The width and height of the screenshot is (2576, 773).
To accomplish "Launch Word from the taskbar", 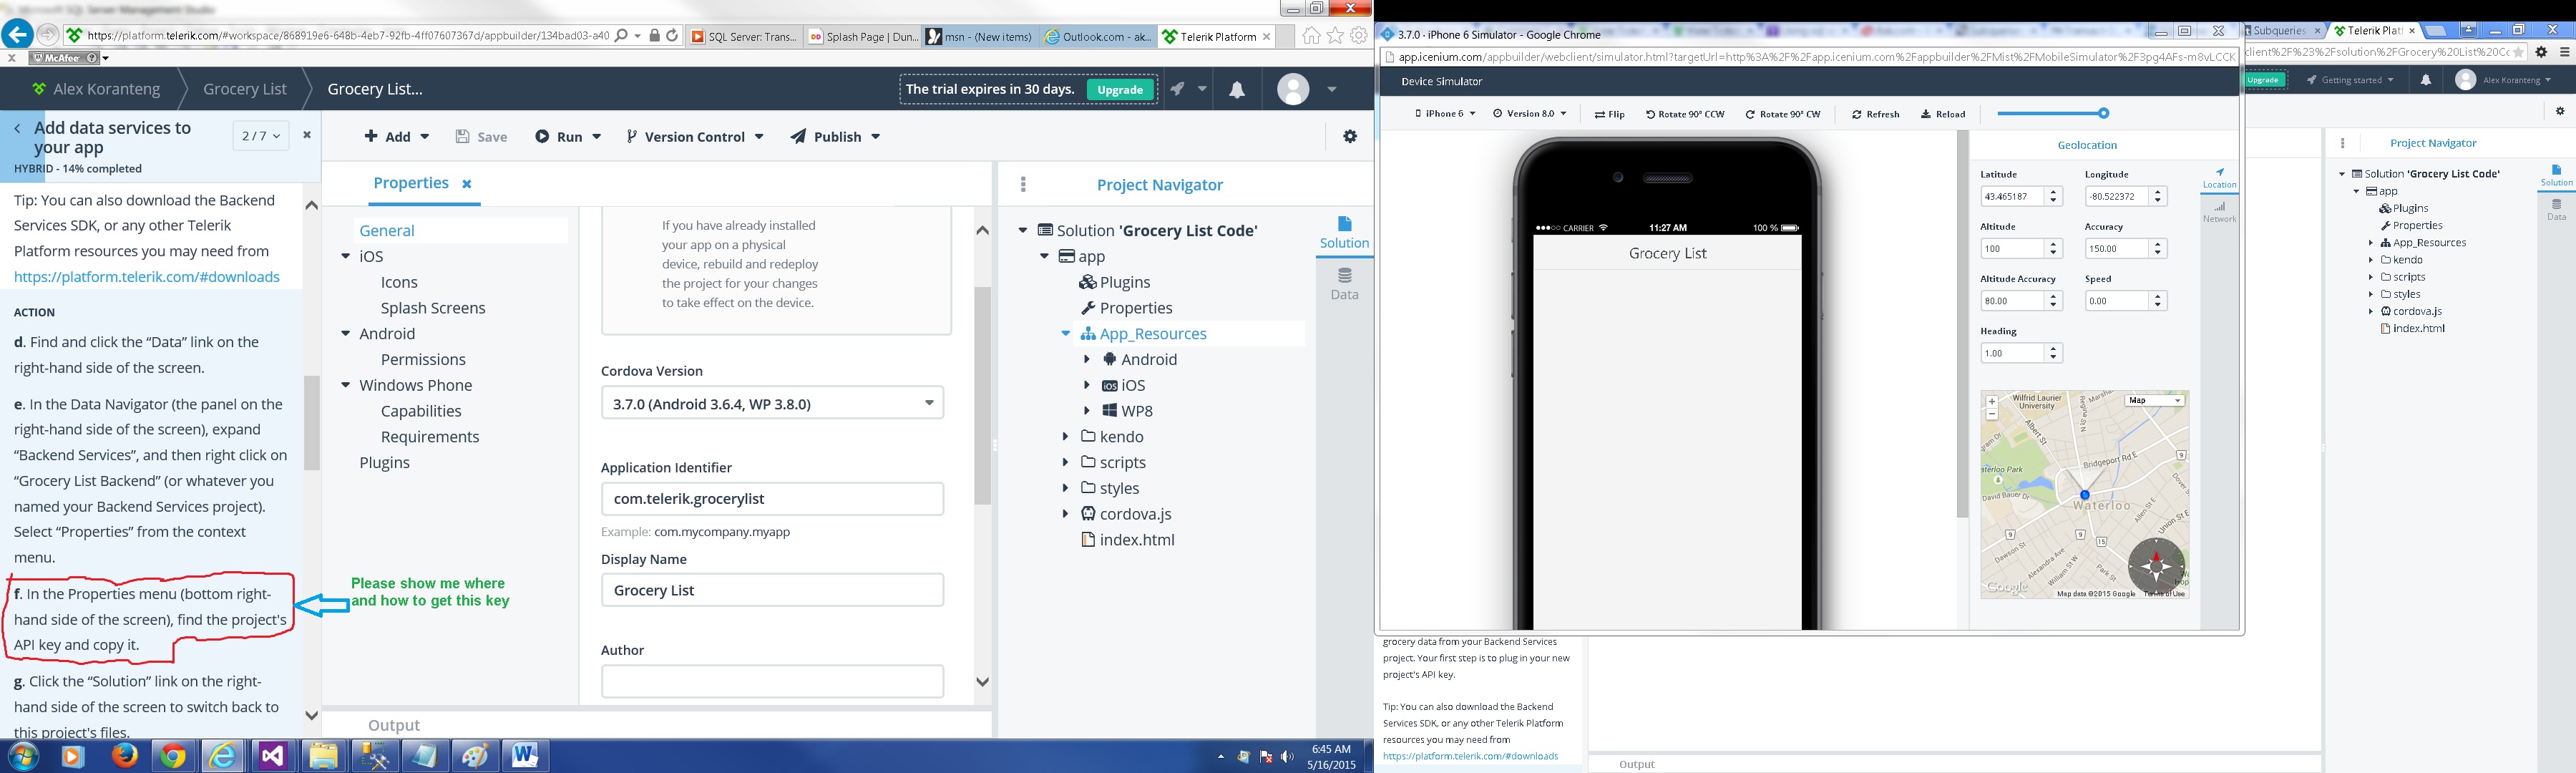I will (525, 756).
